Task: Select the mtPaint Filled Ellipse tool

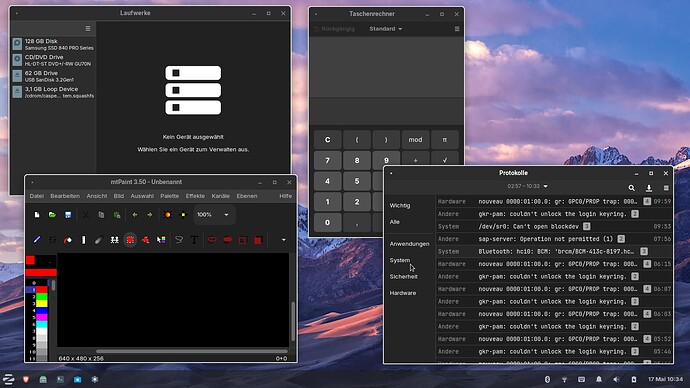Action: tap(228, 240)
